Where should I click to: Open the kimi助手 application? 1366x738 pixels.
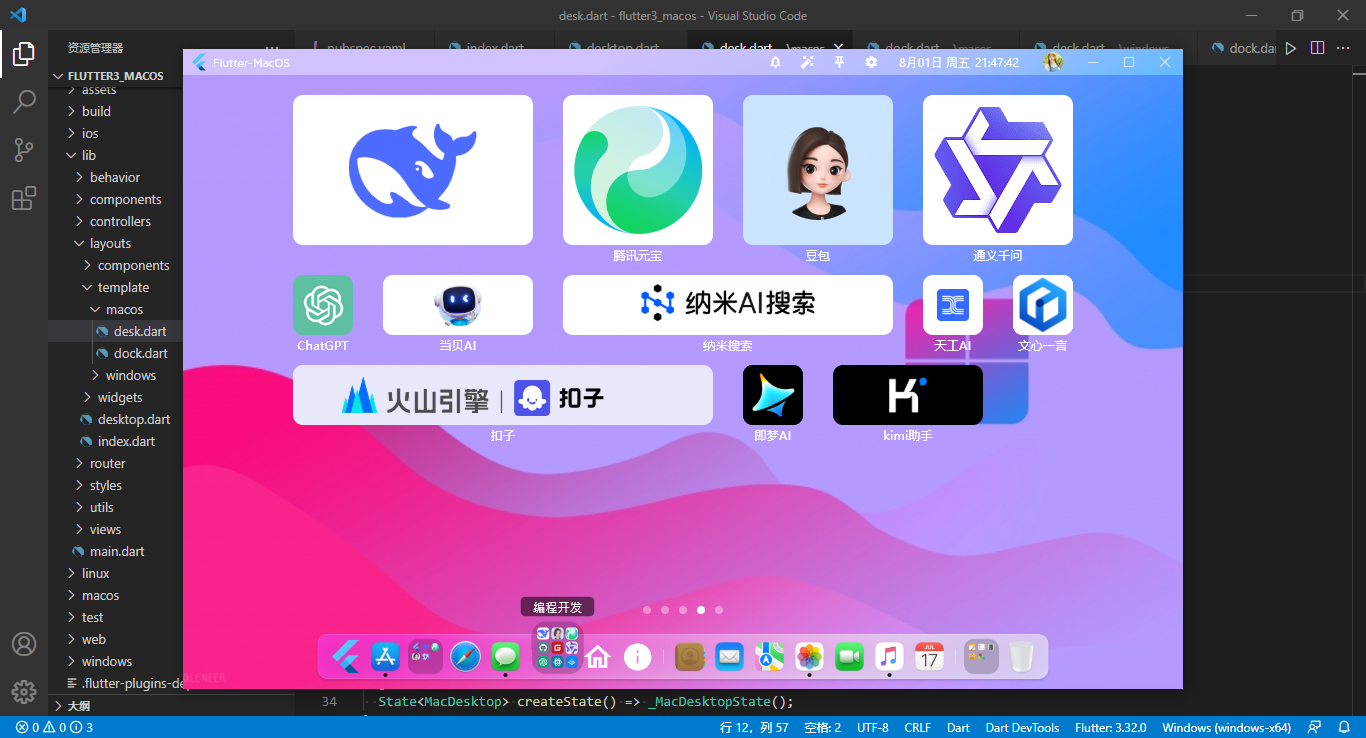pos(907,394)
